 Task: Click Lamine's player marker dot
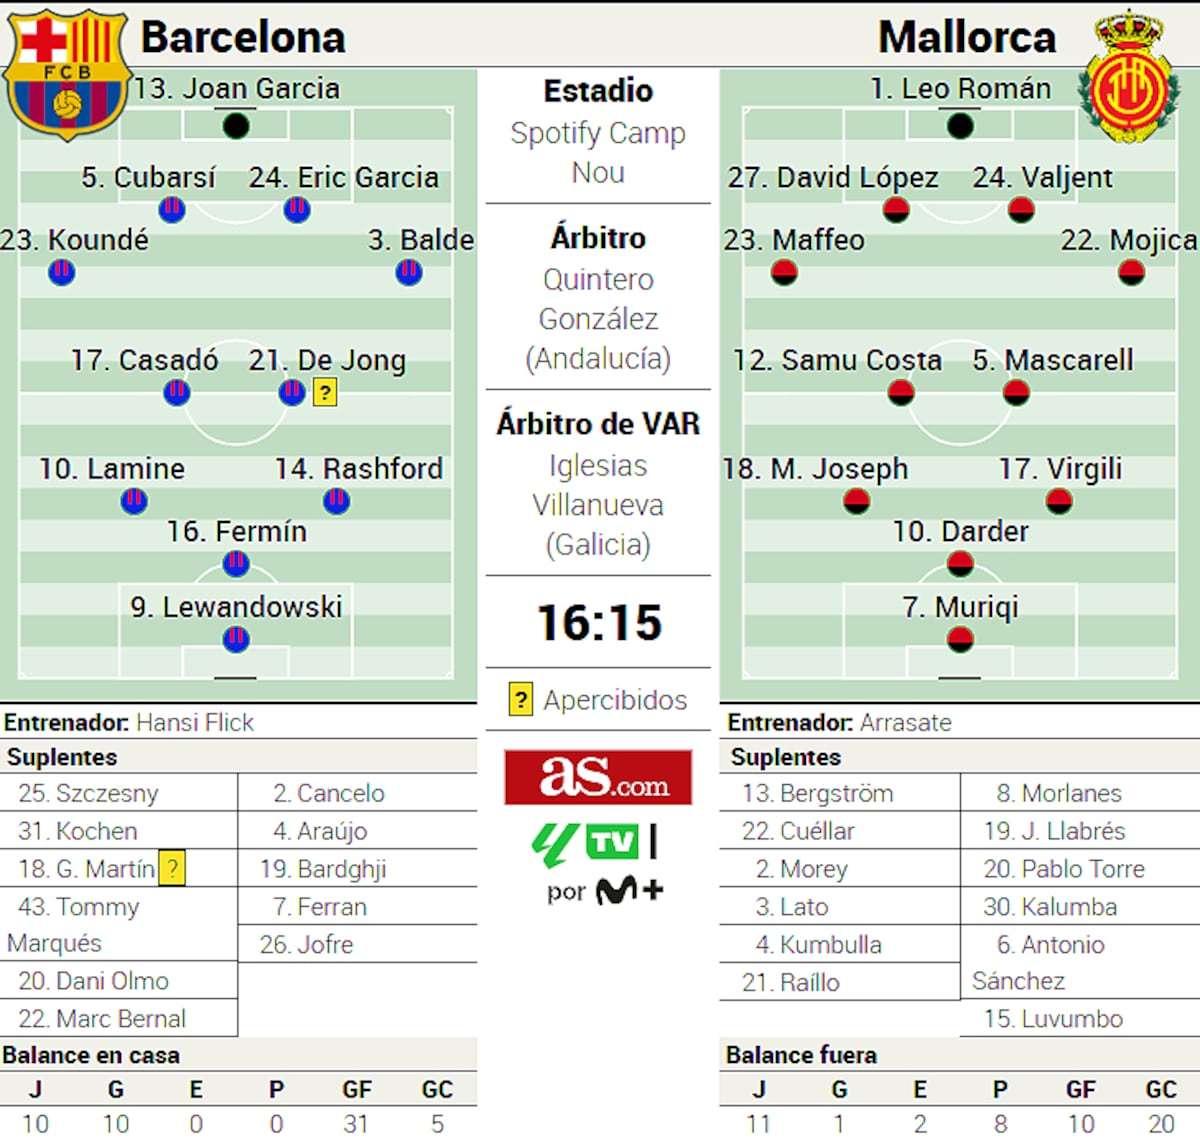(134, 501)
